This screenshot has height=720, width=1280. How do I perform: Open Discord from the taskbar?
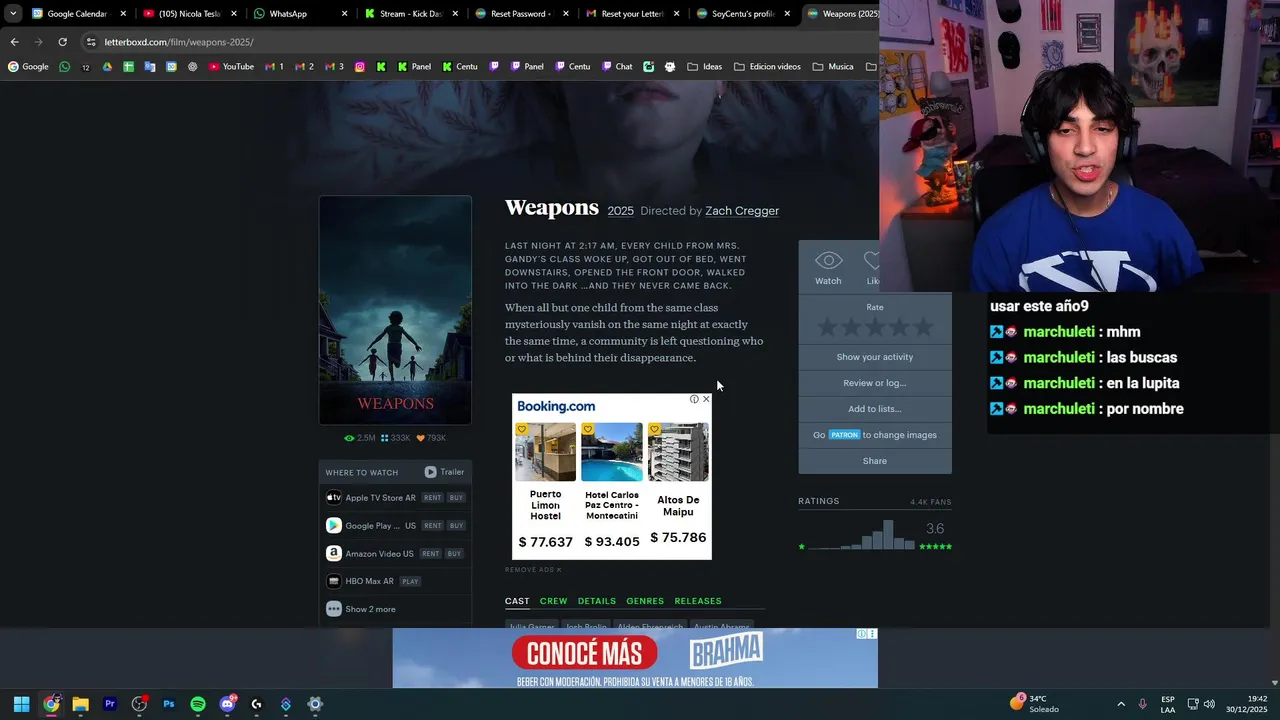click(227, 704)
